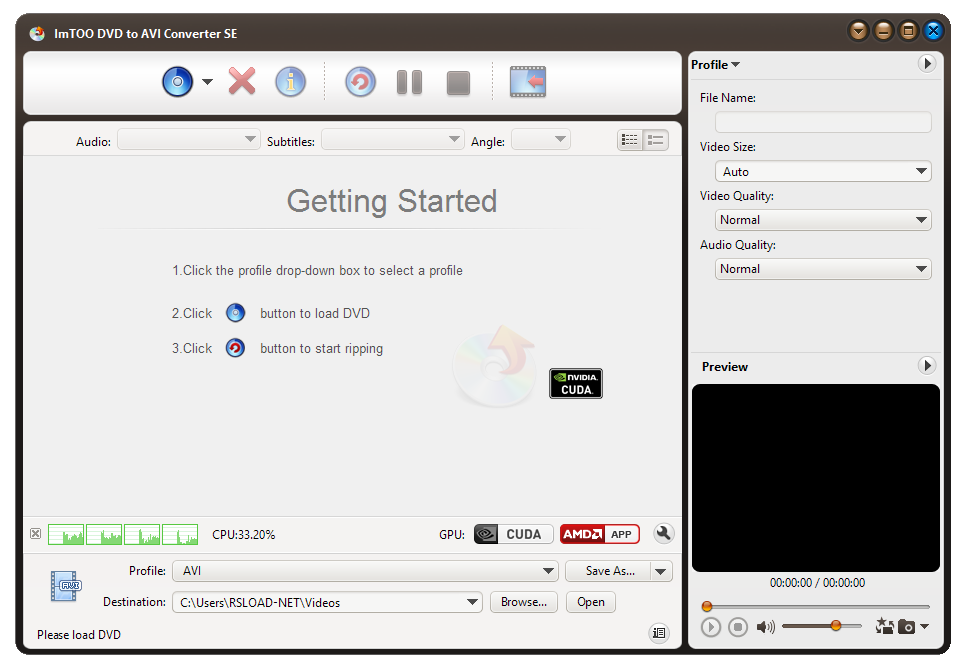Open the Subtitles dropdown

coord(393,139)
